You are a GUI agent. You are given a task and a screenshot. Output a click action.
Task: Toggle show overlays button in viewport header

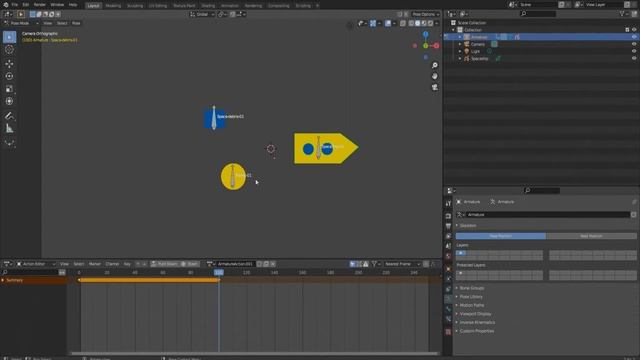[388, 23]
